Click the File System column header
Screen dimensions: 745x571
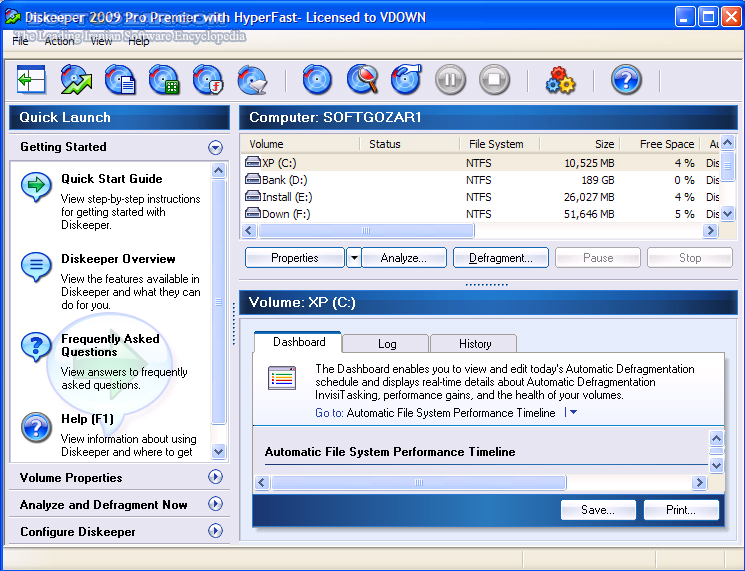coord(500,144)
